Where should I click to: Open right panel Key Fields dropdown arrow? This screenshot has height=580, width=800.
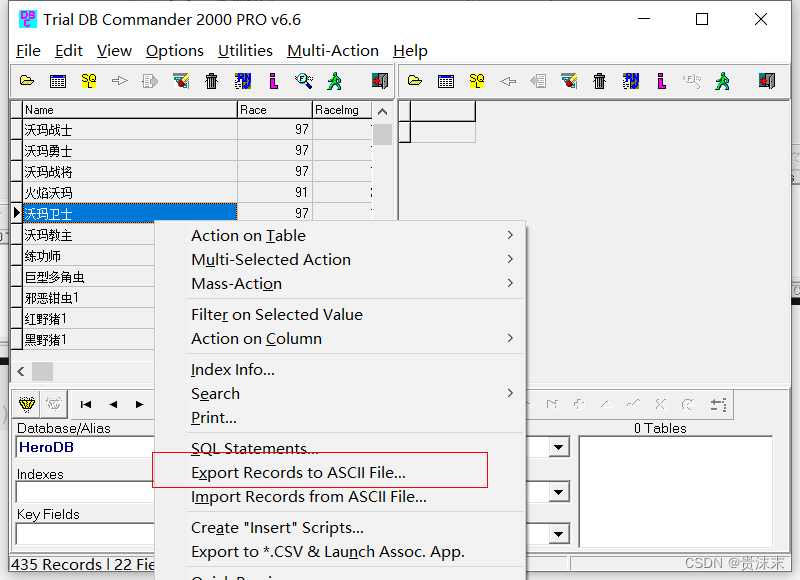559,534
